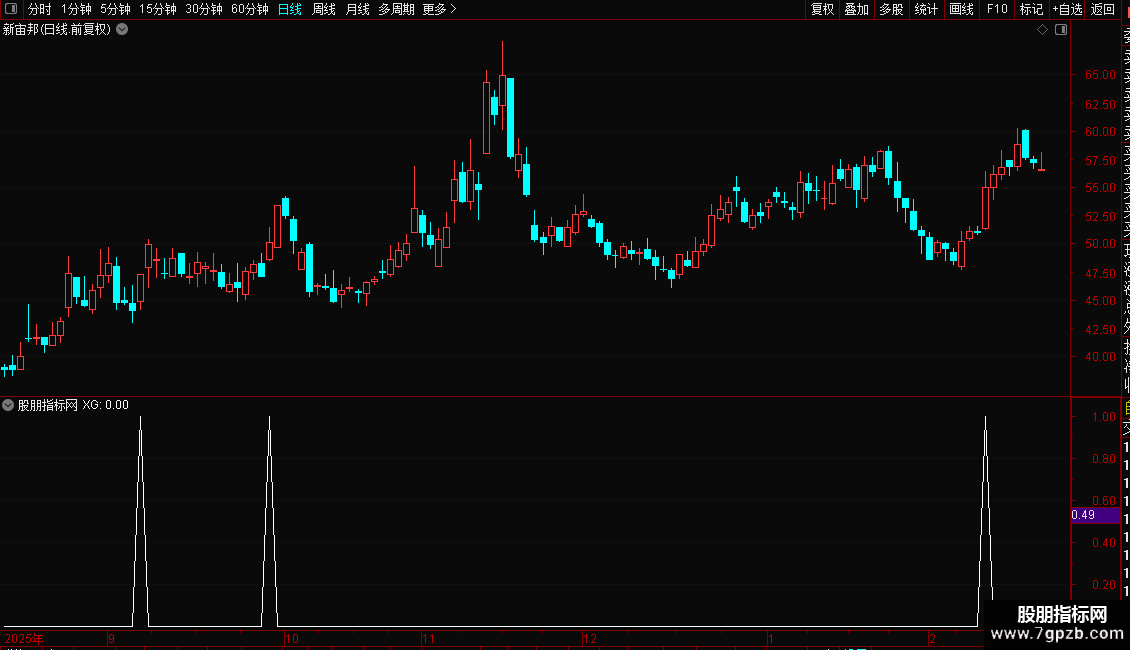This screenshot has height=650, width=1130.
Task: Click the 叠加 overlay button
Action: coord(856,9)
